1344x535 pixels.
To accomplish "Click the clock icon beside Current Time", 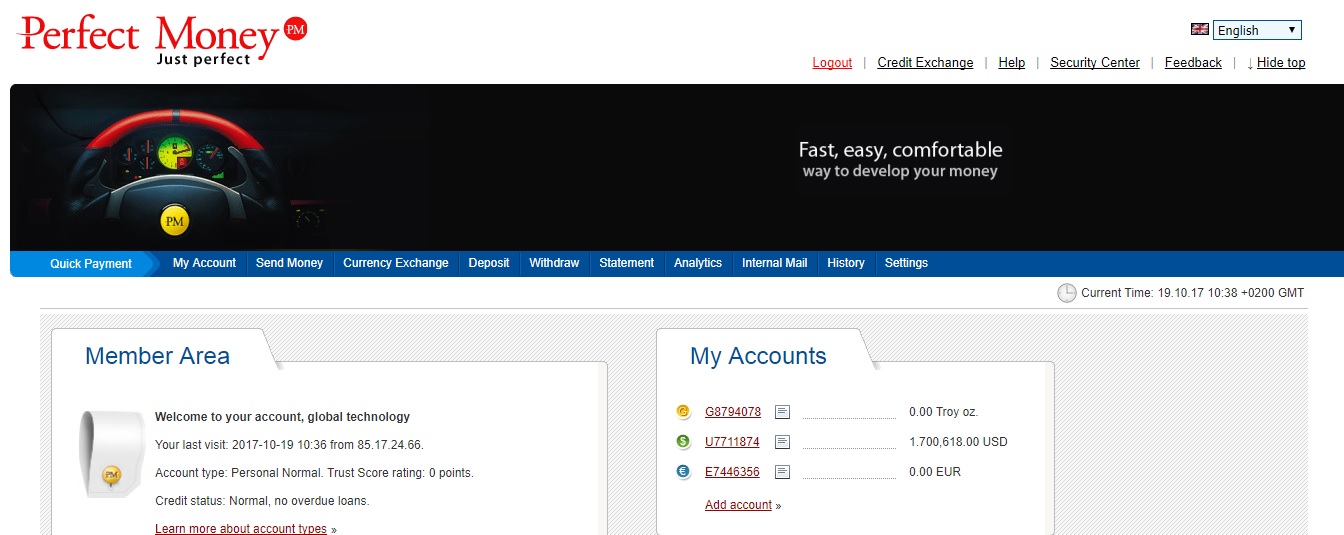I will pyautogui.click(x=1067, y=293).
